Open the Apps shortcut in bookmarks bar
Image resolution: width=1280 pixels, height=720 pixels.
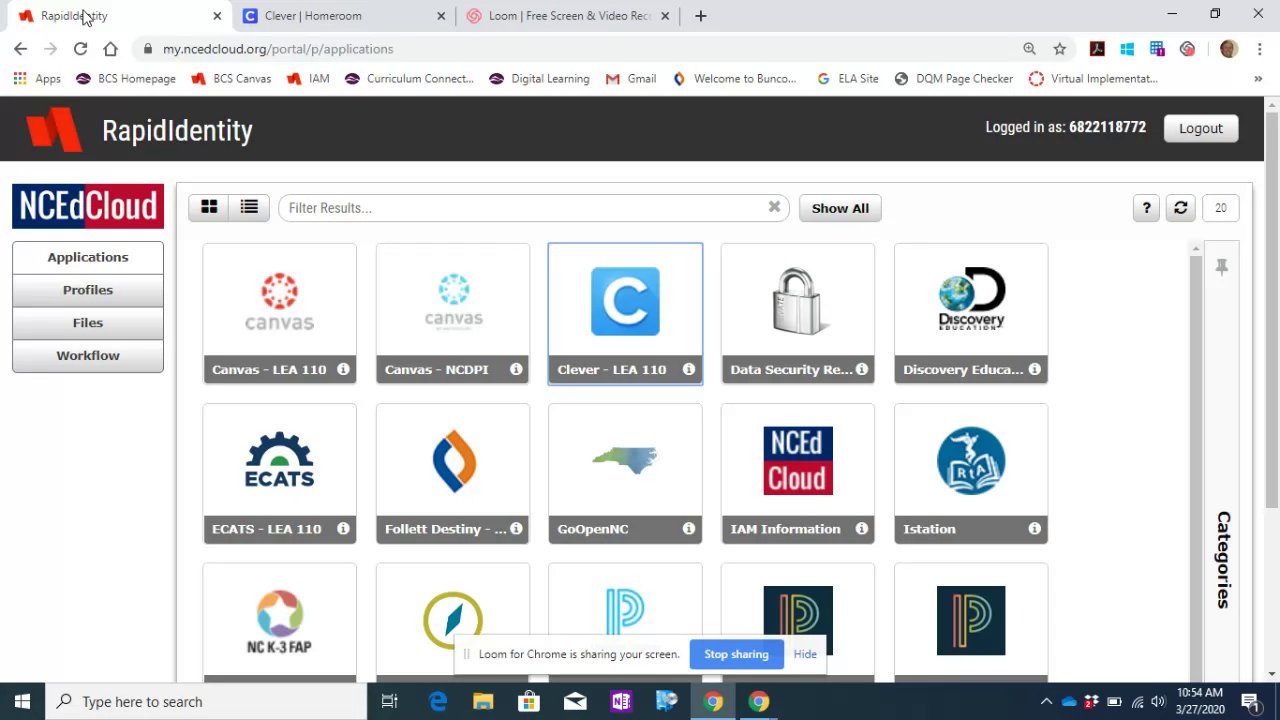(37, 79)
